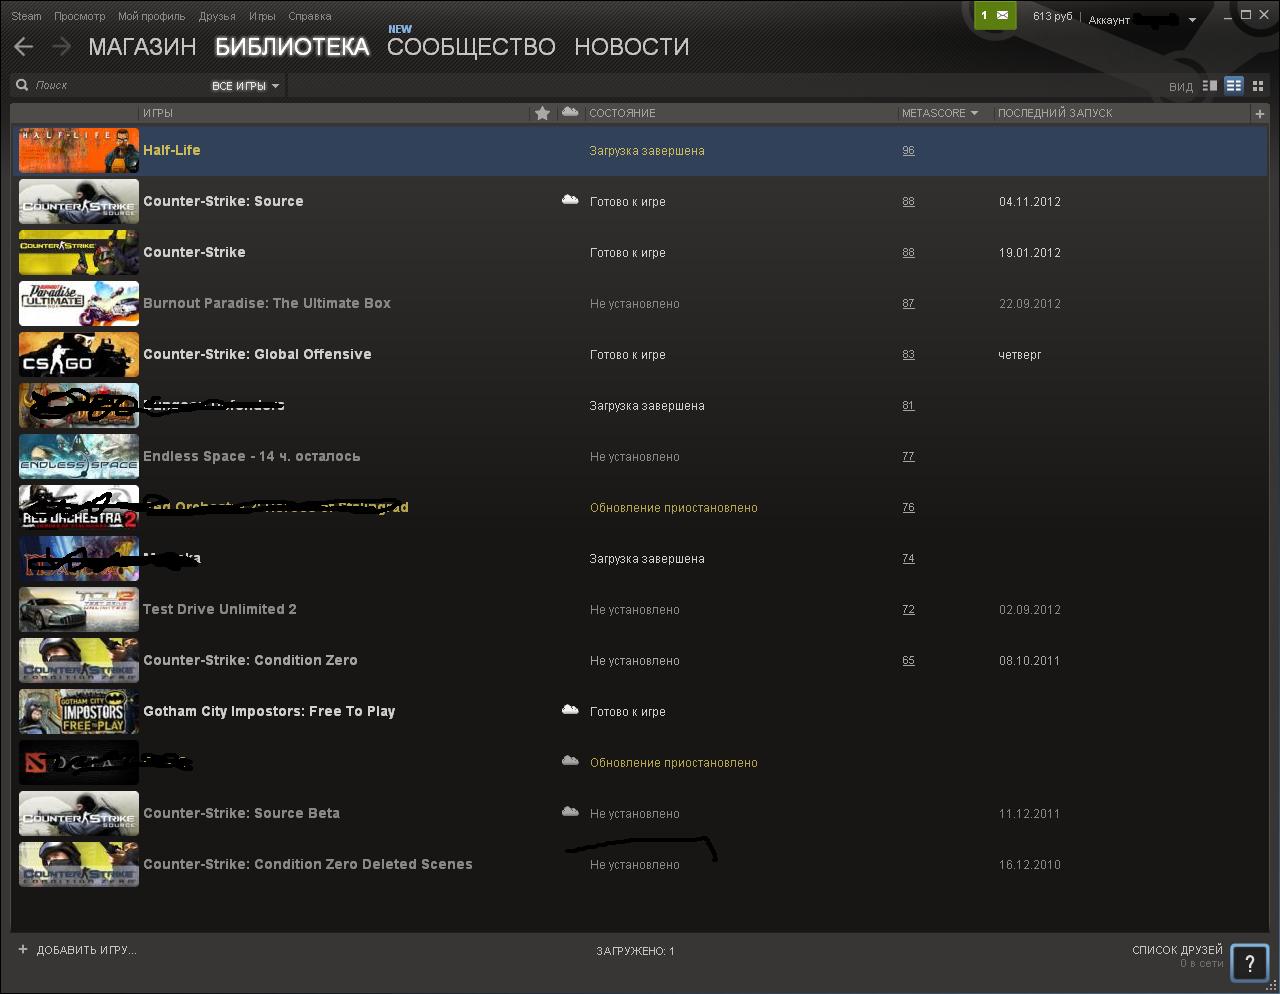Click the date 04.11.2012
Screen dimensions: 1280x994
pos(1030,201)
